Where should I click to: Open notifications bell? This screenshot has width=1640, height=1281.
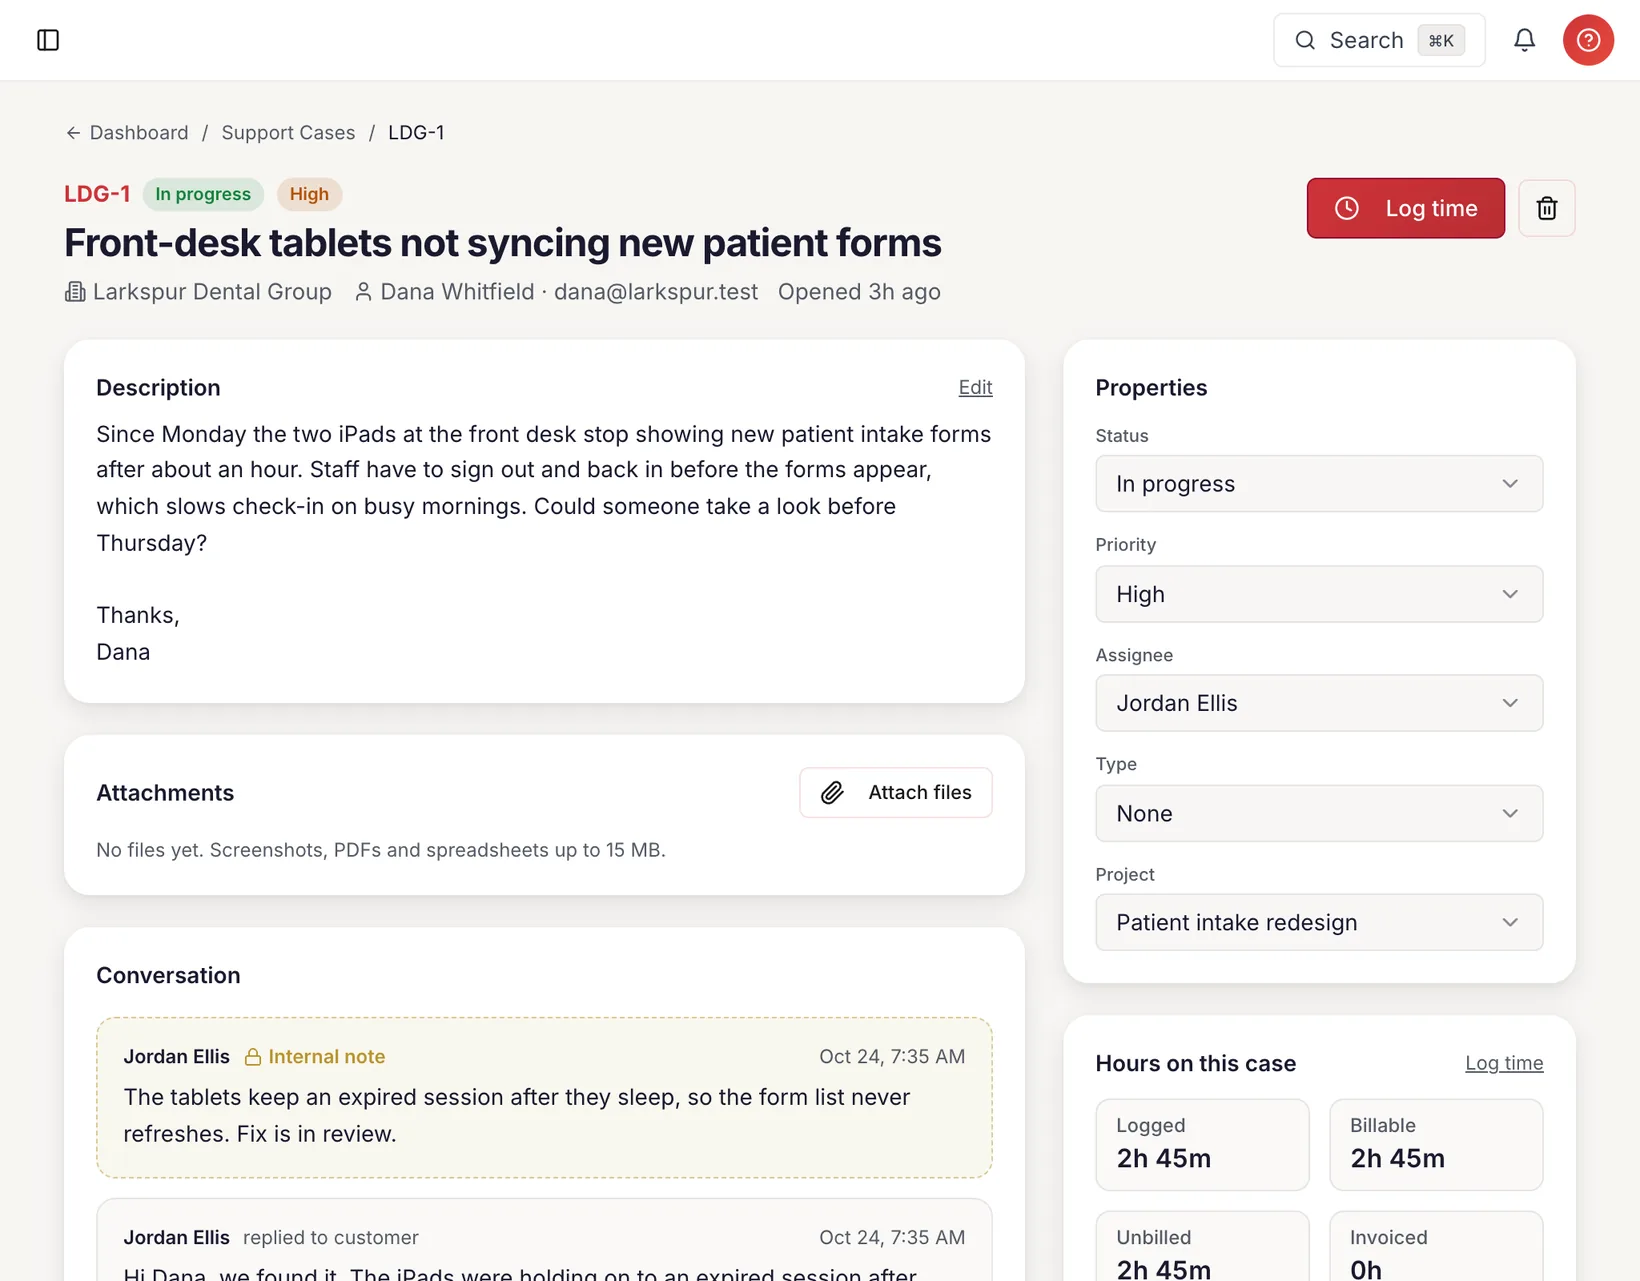point(1524,40)
